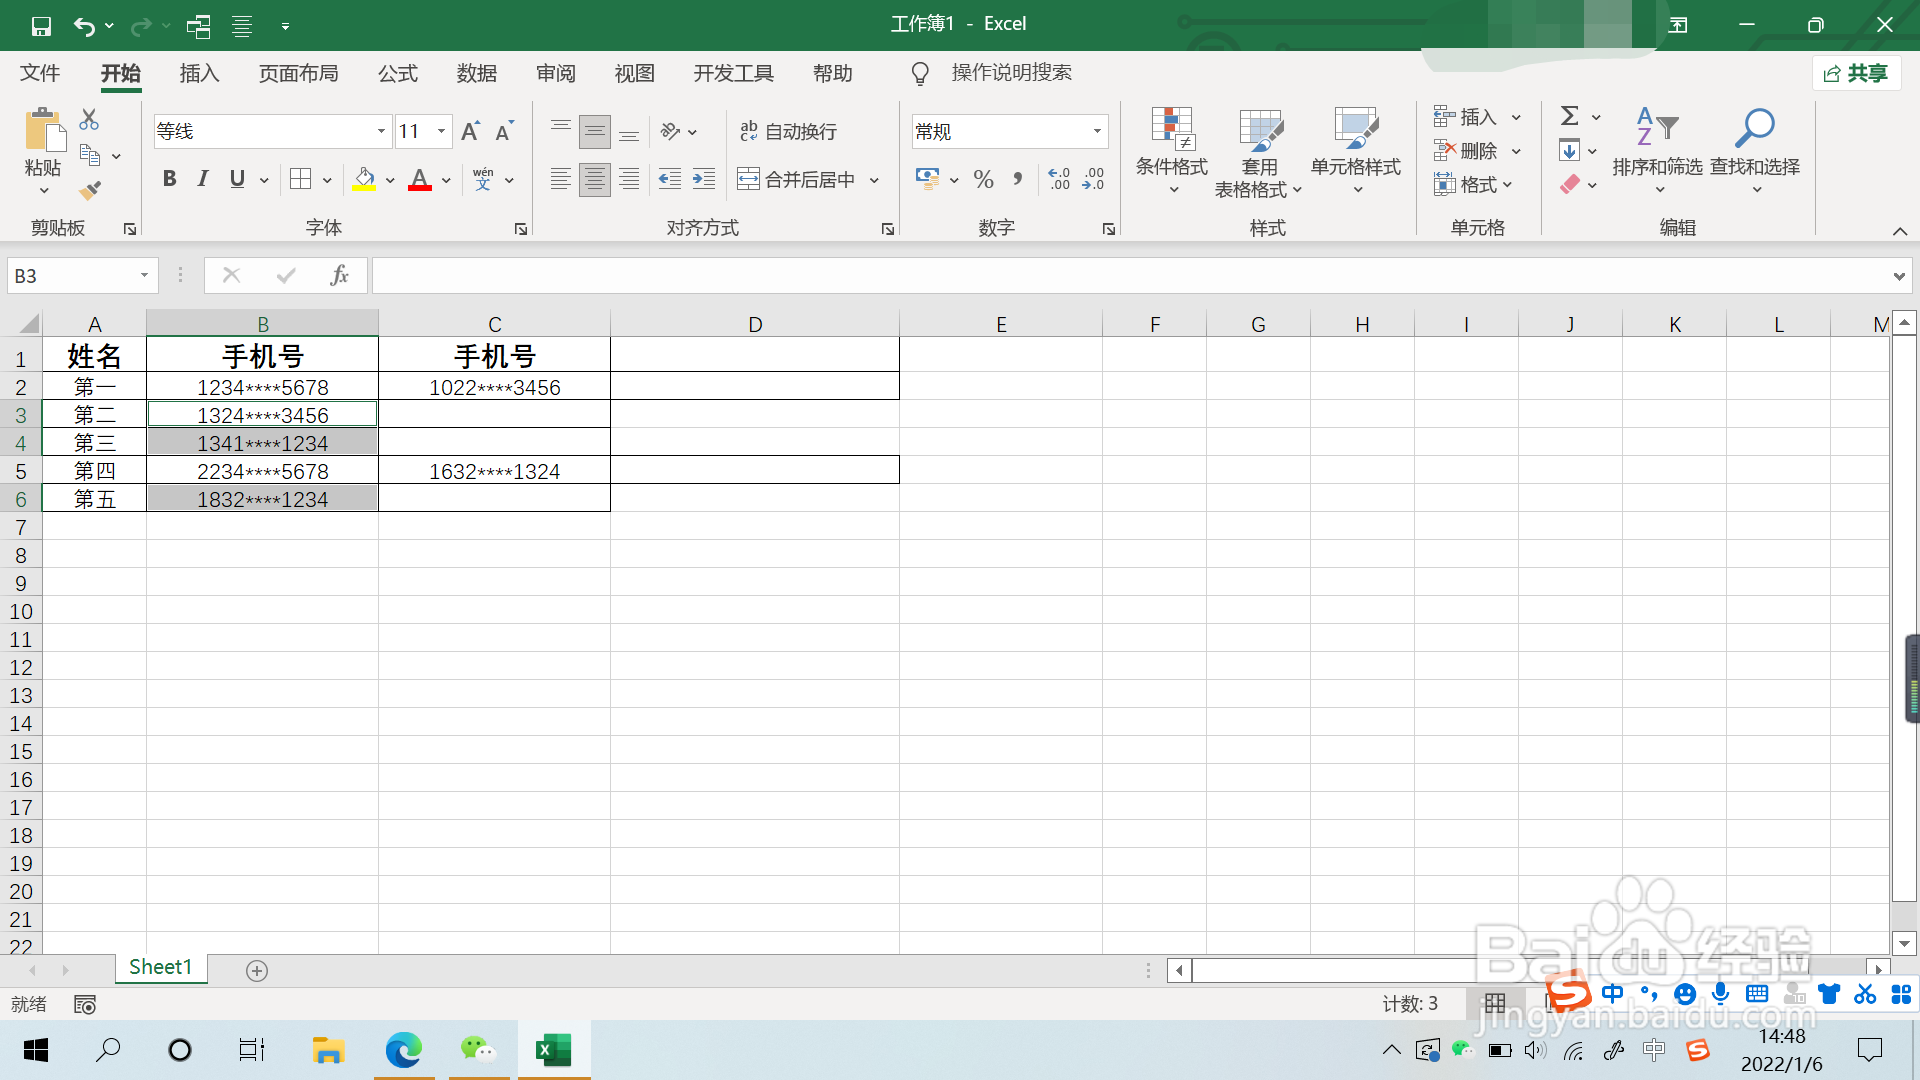Toggle Wrap Text (自动换行)
1920x1080 pixels.
point(789,131)
